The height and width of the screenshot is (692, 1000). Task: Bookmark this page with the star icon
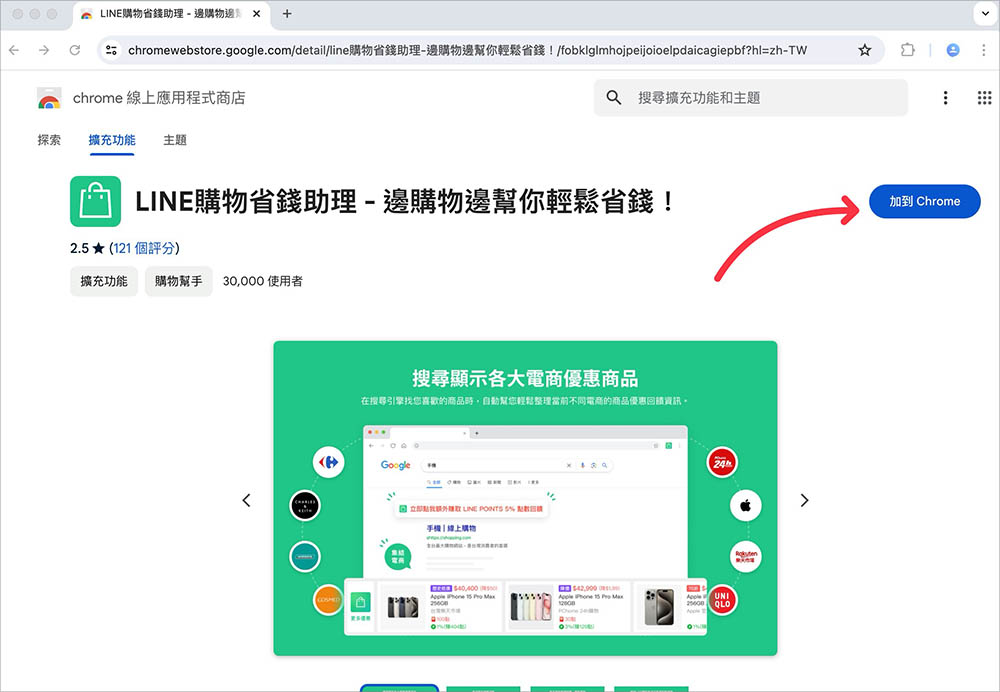(864, 50)
